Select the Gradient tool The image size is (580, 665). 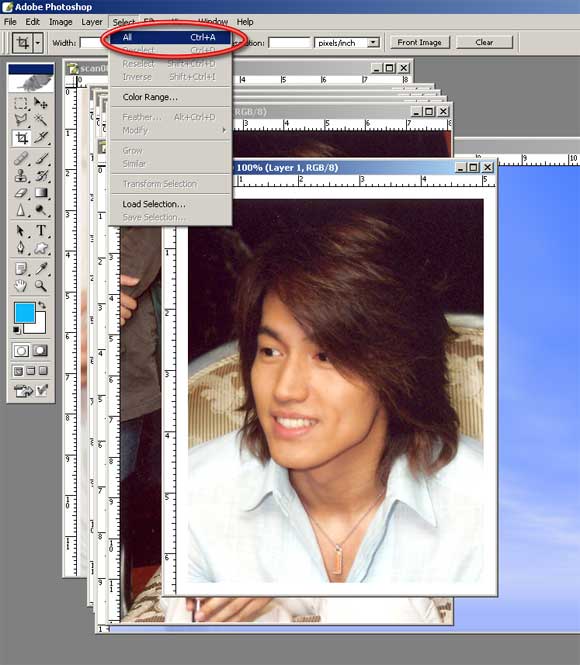41,193
